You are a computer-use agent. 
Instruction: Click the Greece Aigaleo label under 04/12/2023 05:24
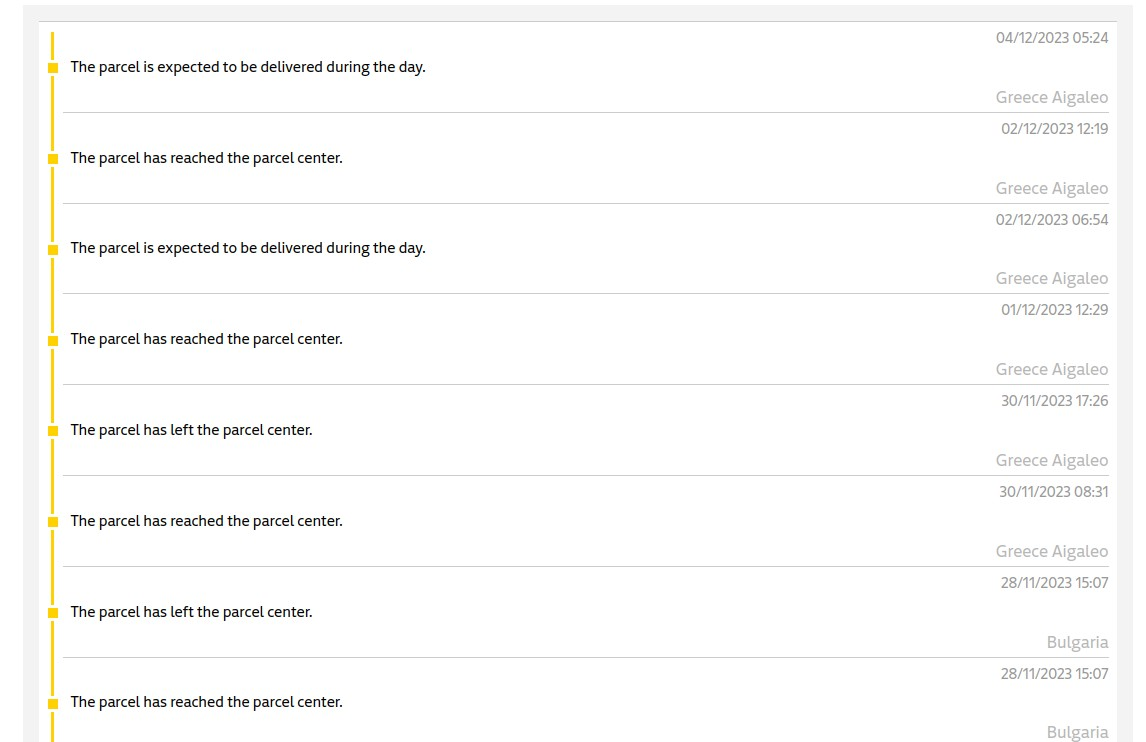[x=1052, y=97]
